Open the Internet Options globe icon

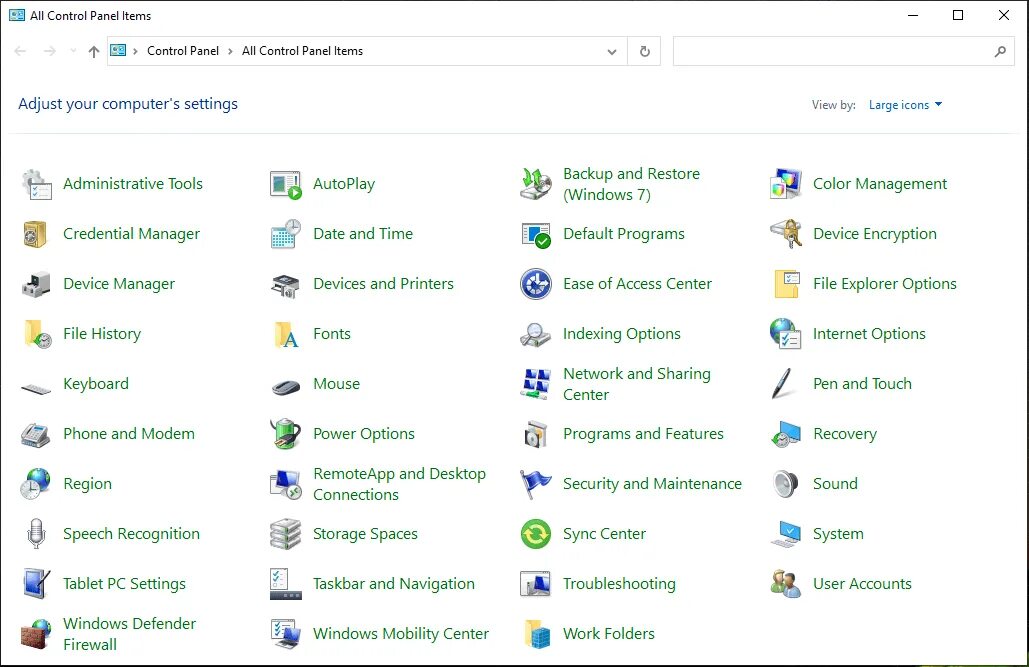click(x=786, y=334)
